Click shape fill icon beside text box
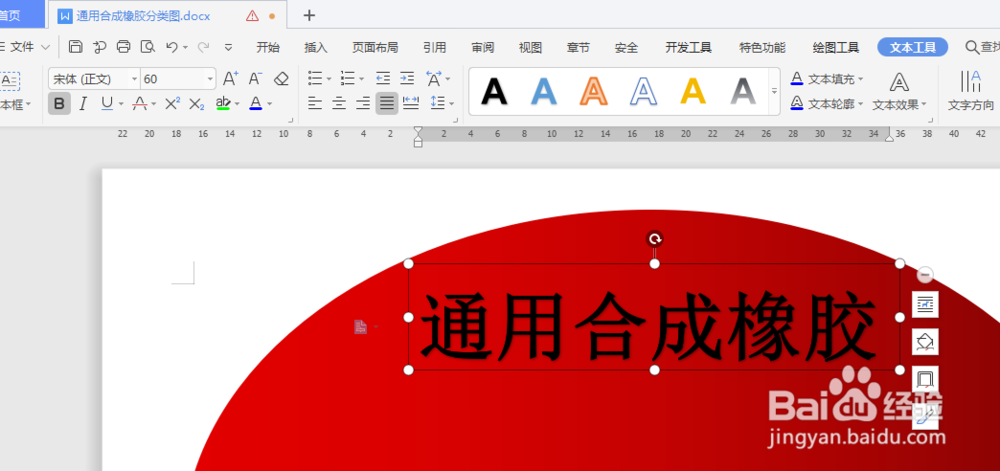 coord(925,342)
